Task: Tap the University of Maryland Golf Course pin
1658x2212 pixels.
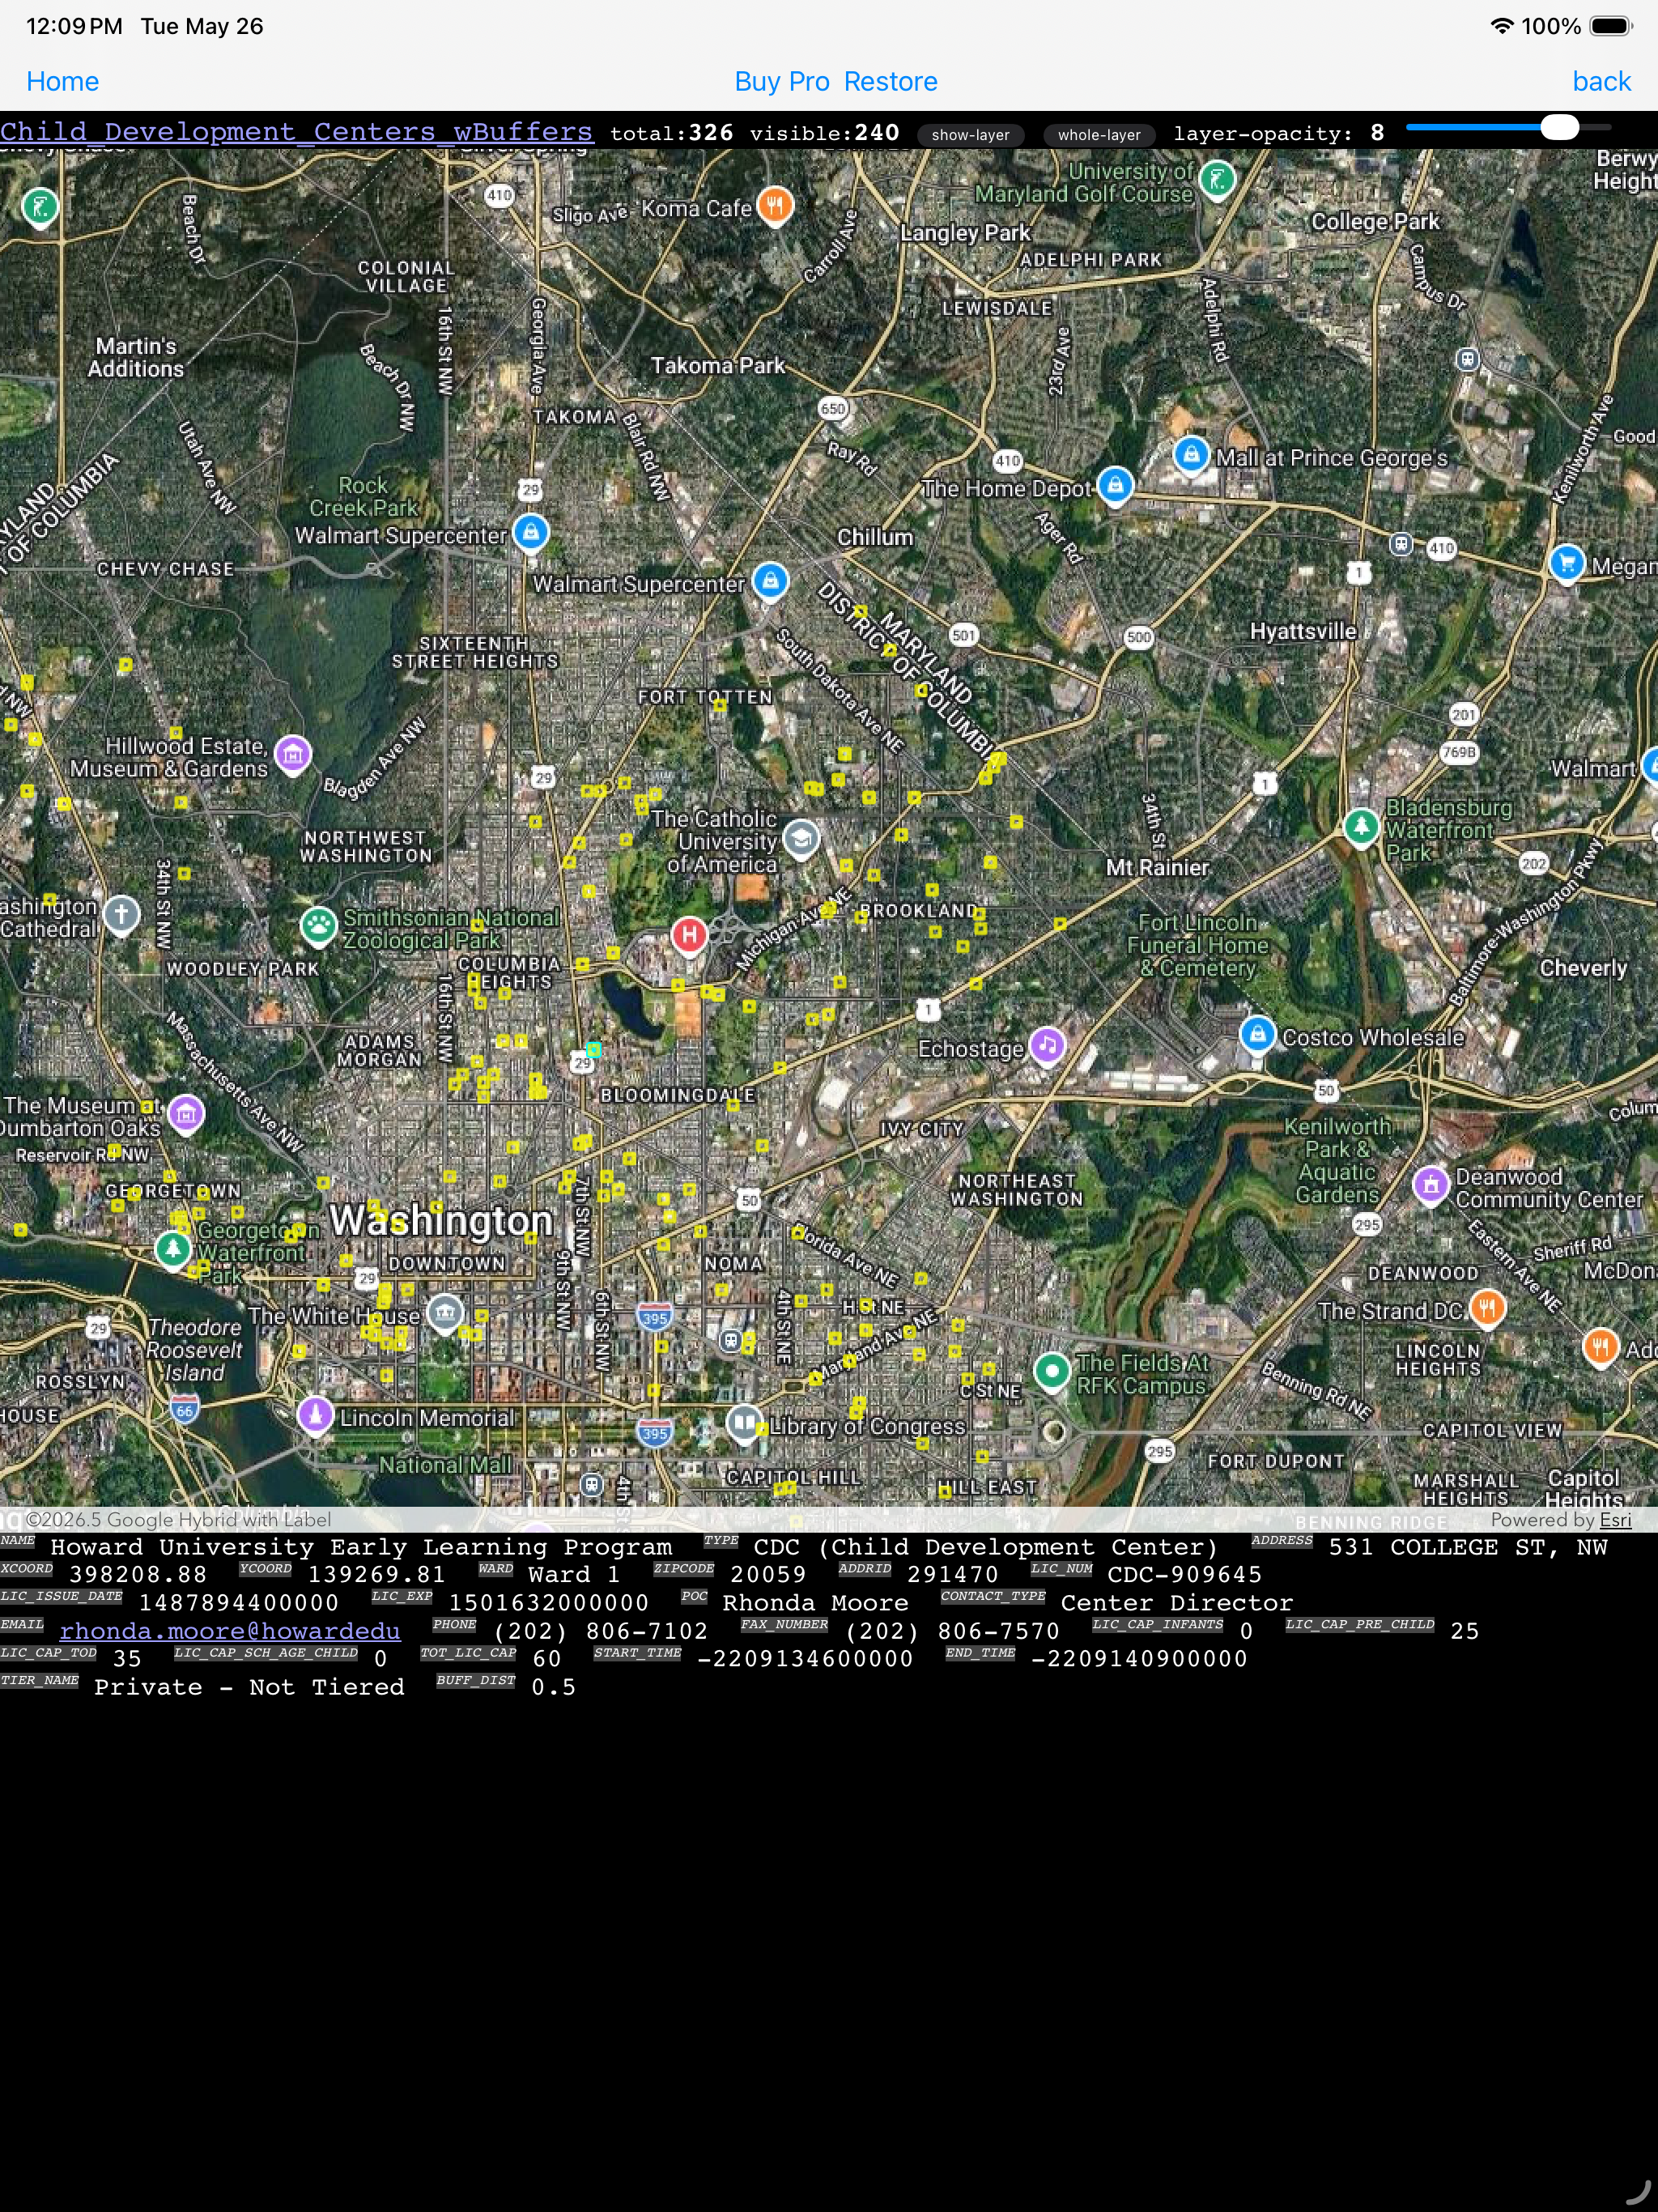Action: 1217,181
